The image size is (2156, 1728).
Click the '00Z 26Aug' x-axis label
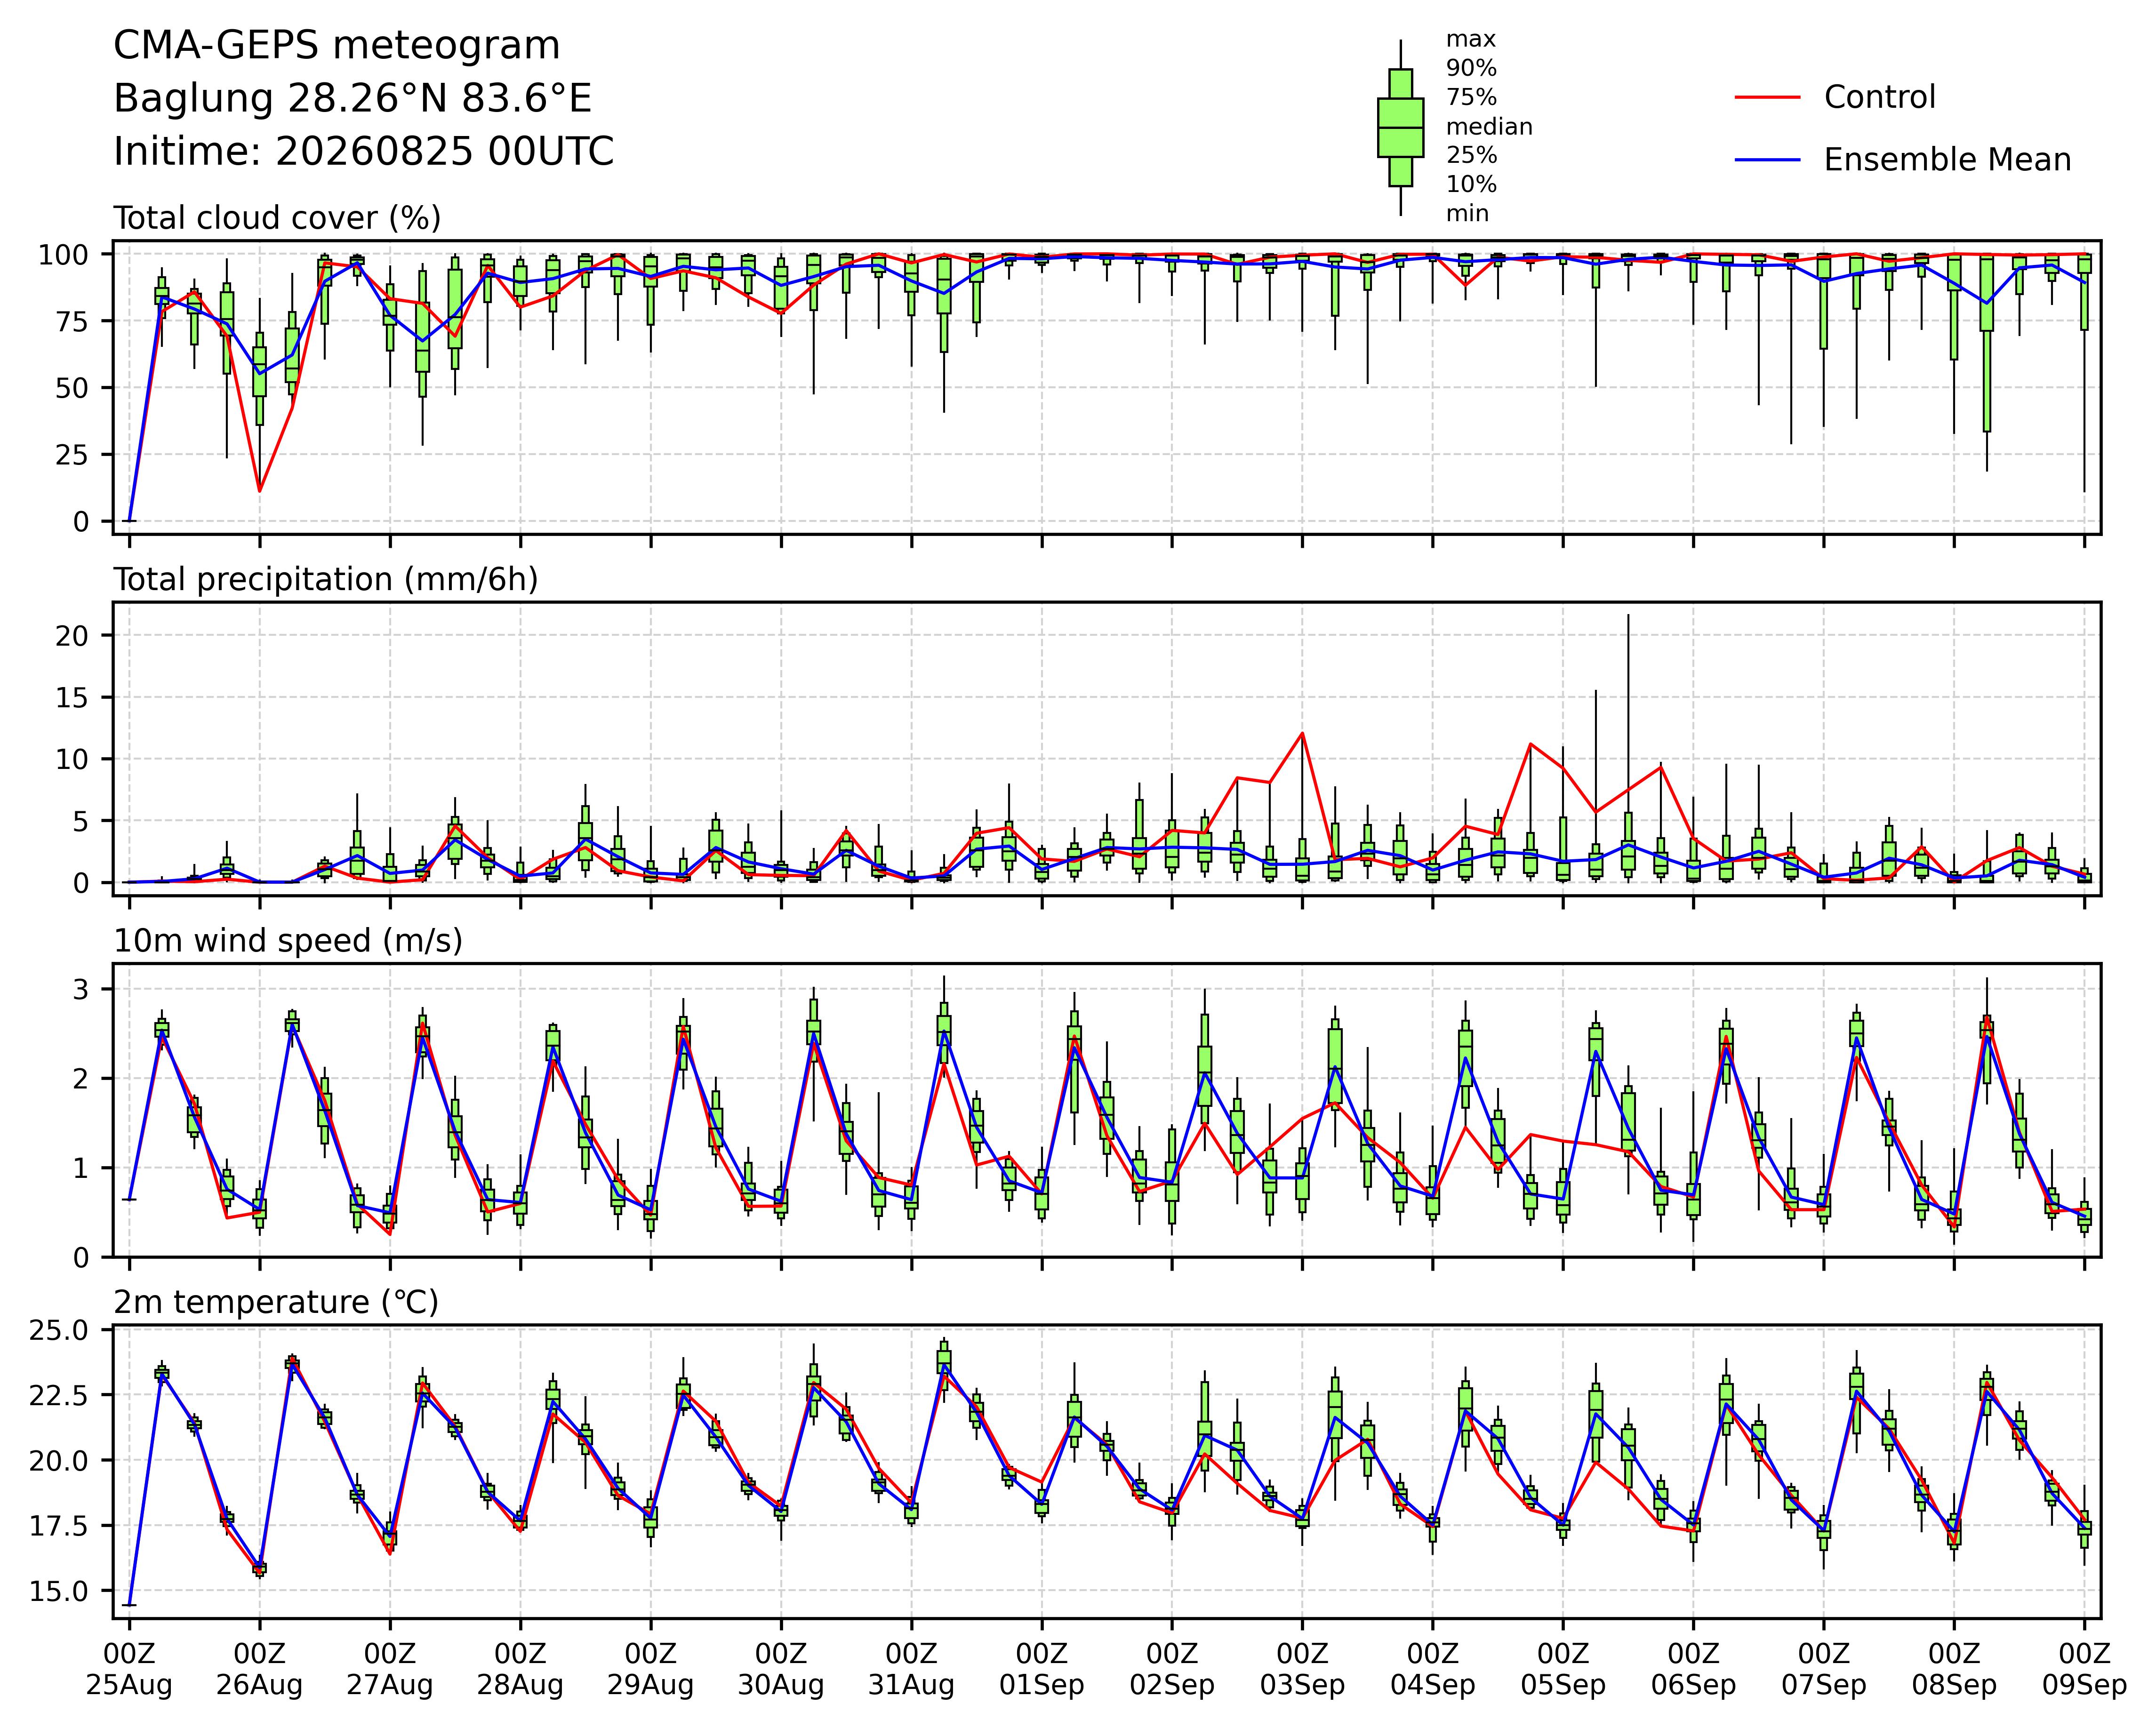[x=260, y=1669]
